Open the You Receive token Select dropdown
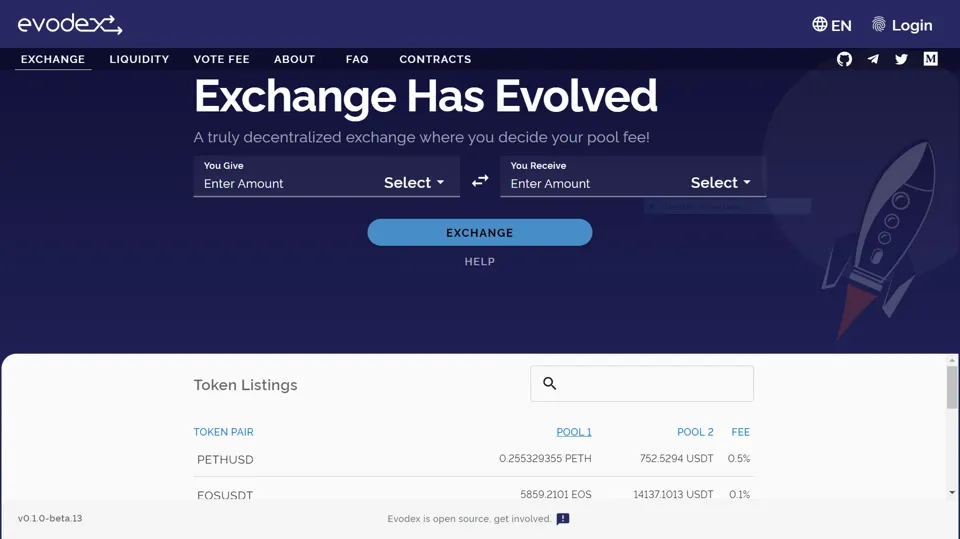The image size is (960, 539). (721, 183)
